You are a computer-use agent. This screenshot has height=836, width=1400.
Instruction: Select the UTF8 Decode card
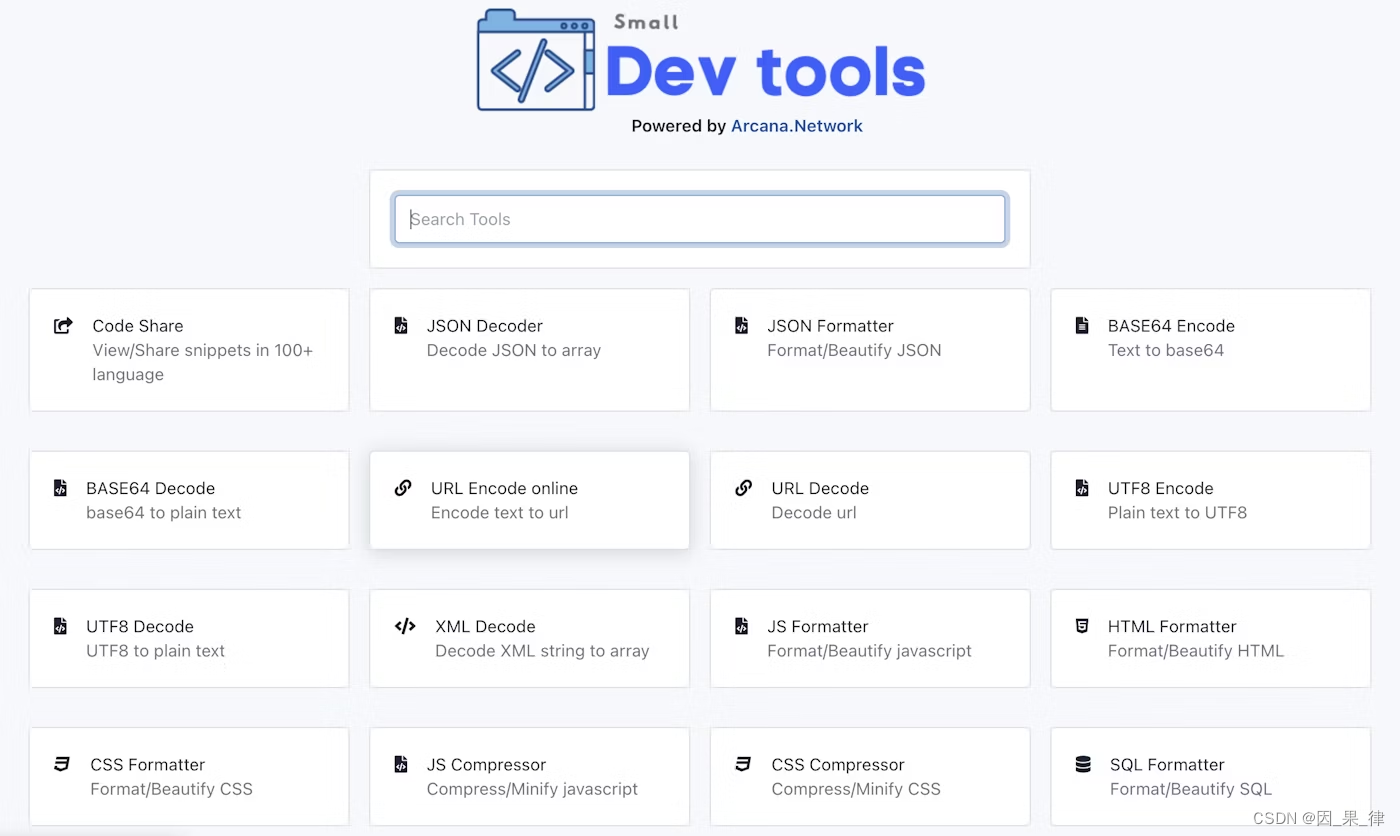(189, 638)
